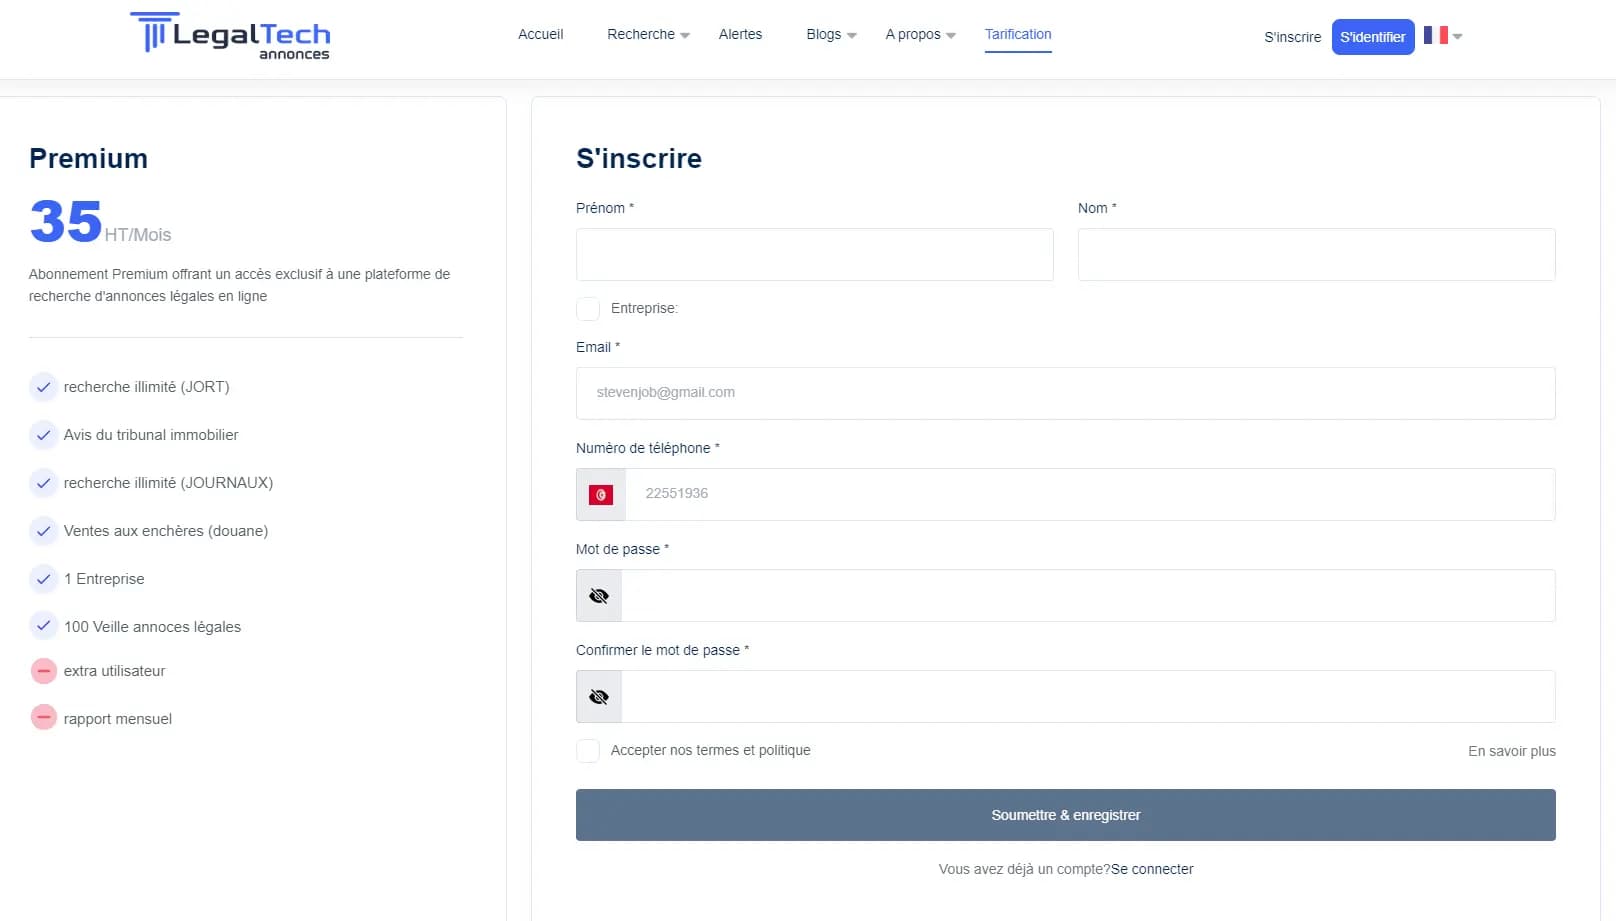
Task: Click check icon beside recherche illimité (JORT)
Action: click(43, 387)
